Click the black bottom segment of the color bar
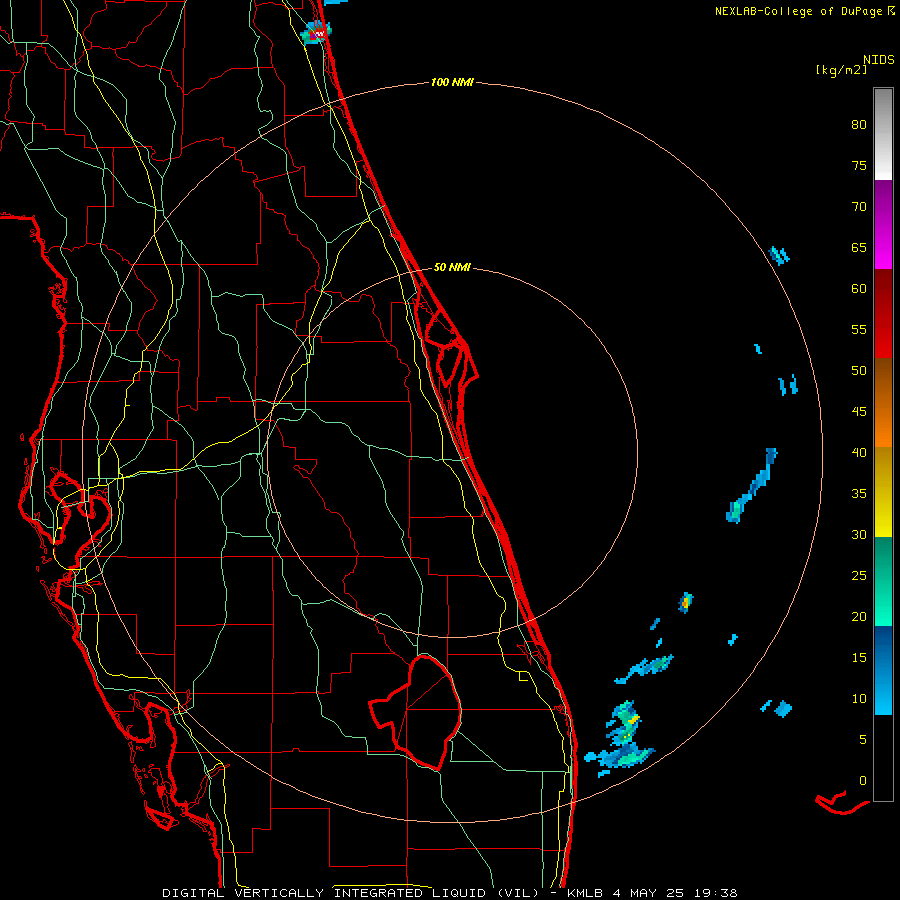This screenshot has width=900, height=900. [883, 758]
